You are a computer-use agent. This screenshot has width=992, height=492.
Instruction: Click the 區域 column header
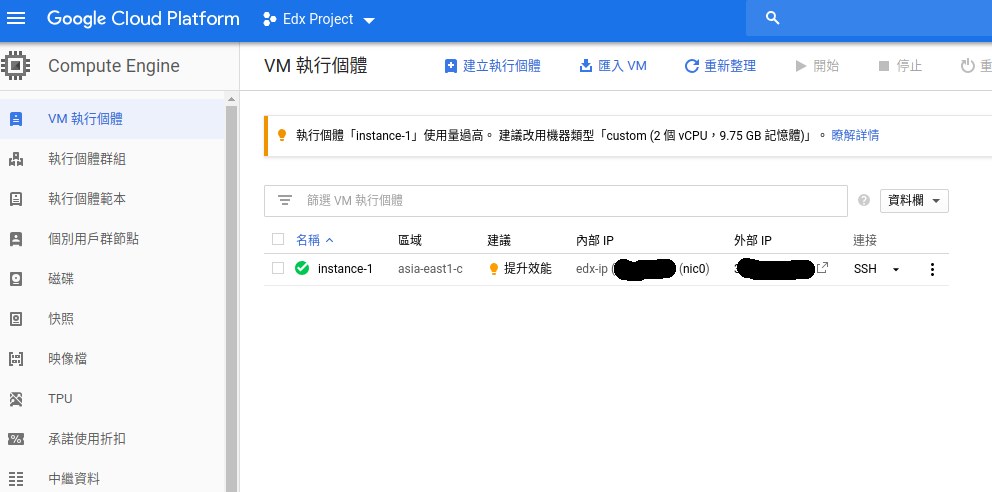pos(410,240)
